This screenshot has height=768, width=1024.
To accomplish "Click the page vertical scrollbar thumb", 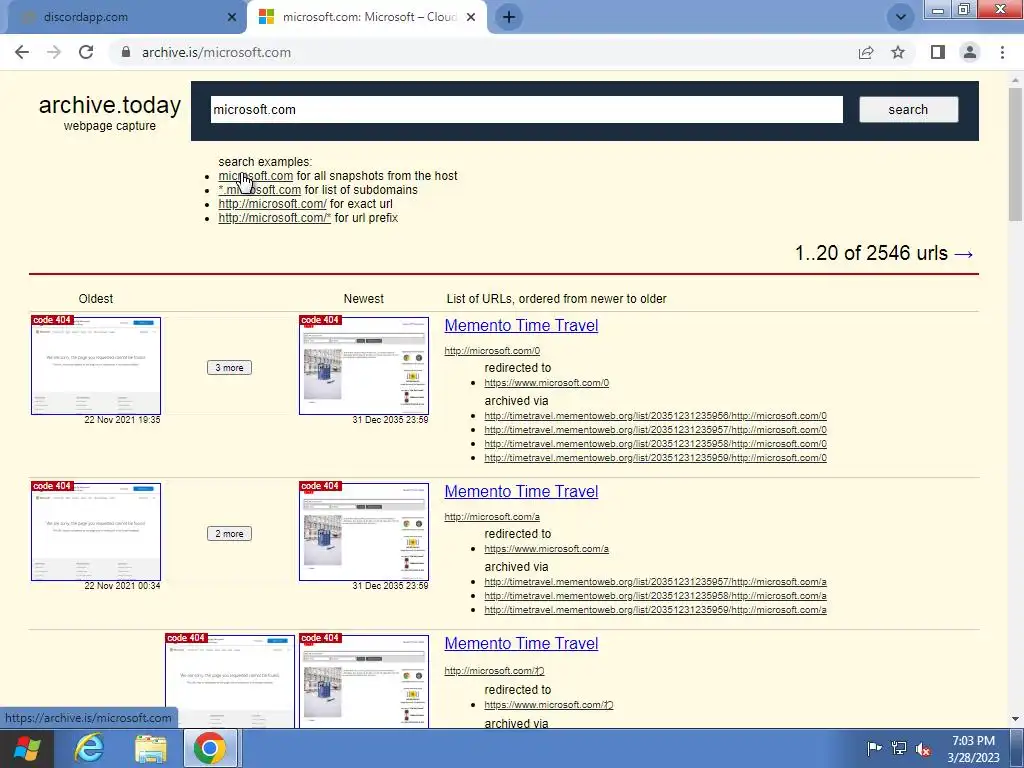I will (x=1016, y=154).
